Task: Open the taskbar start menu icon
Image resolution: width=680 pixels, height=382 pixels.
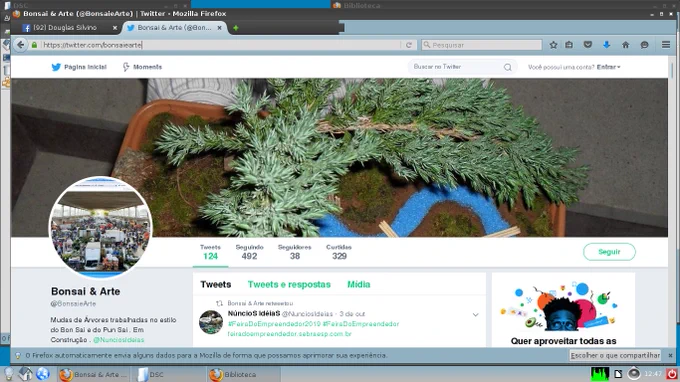Action: pyautogui.click(x=9, y=374)
